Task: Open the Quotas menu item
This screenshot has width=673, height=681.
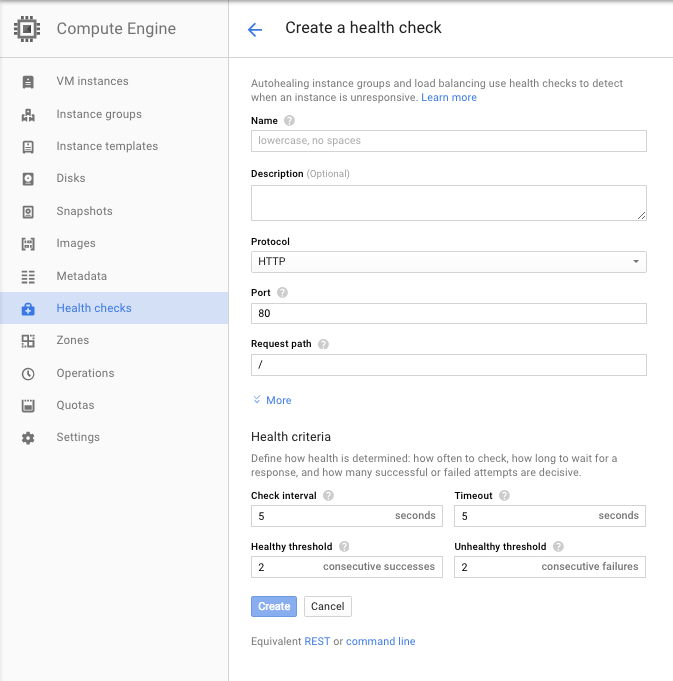Action: [x=75, y=405]
